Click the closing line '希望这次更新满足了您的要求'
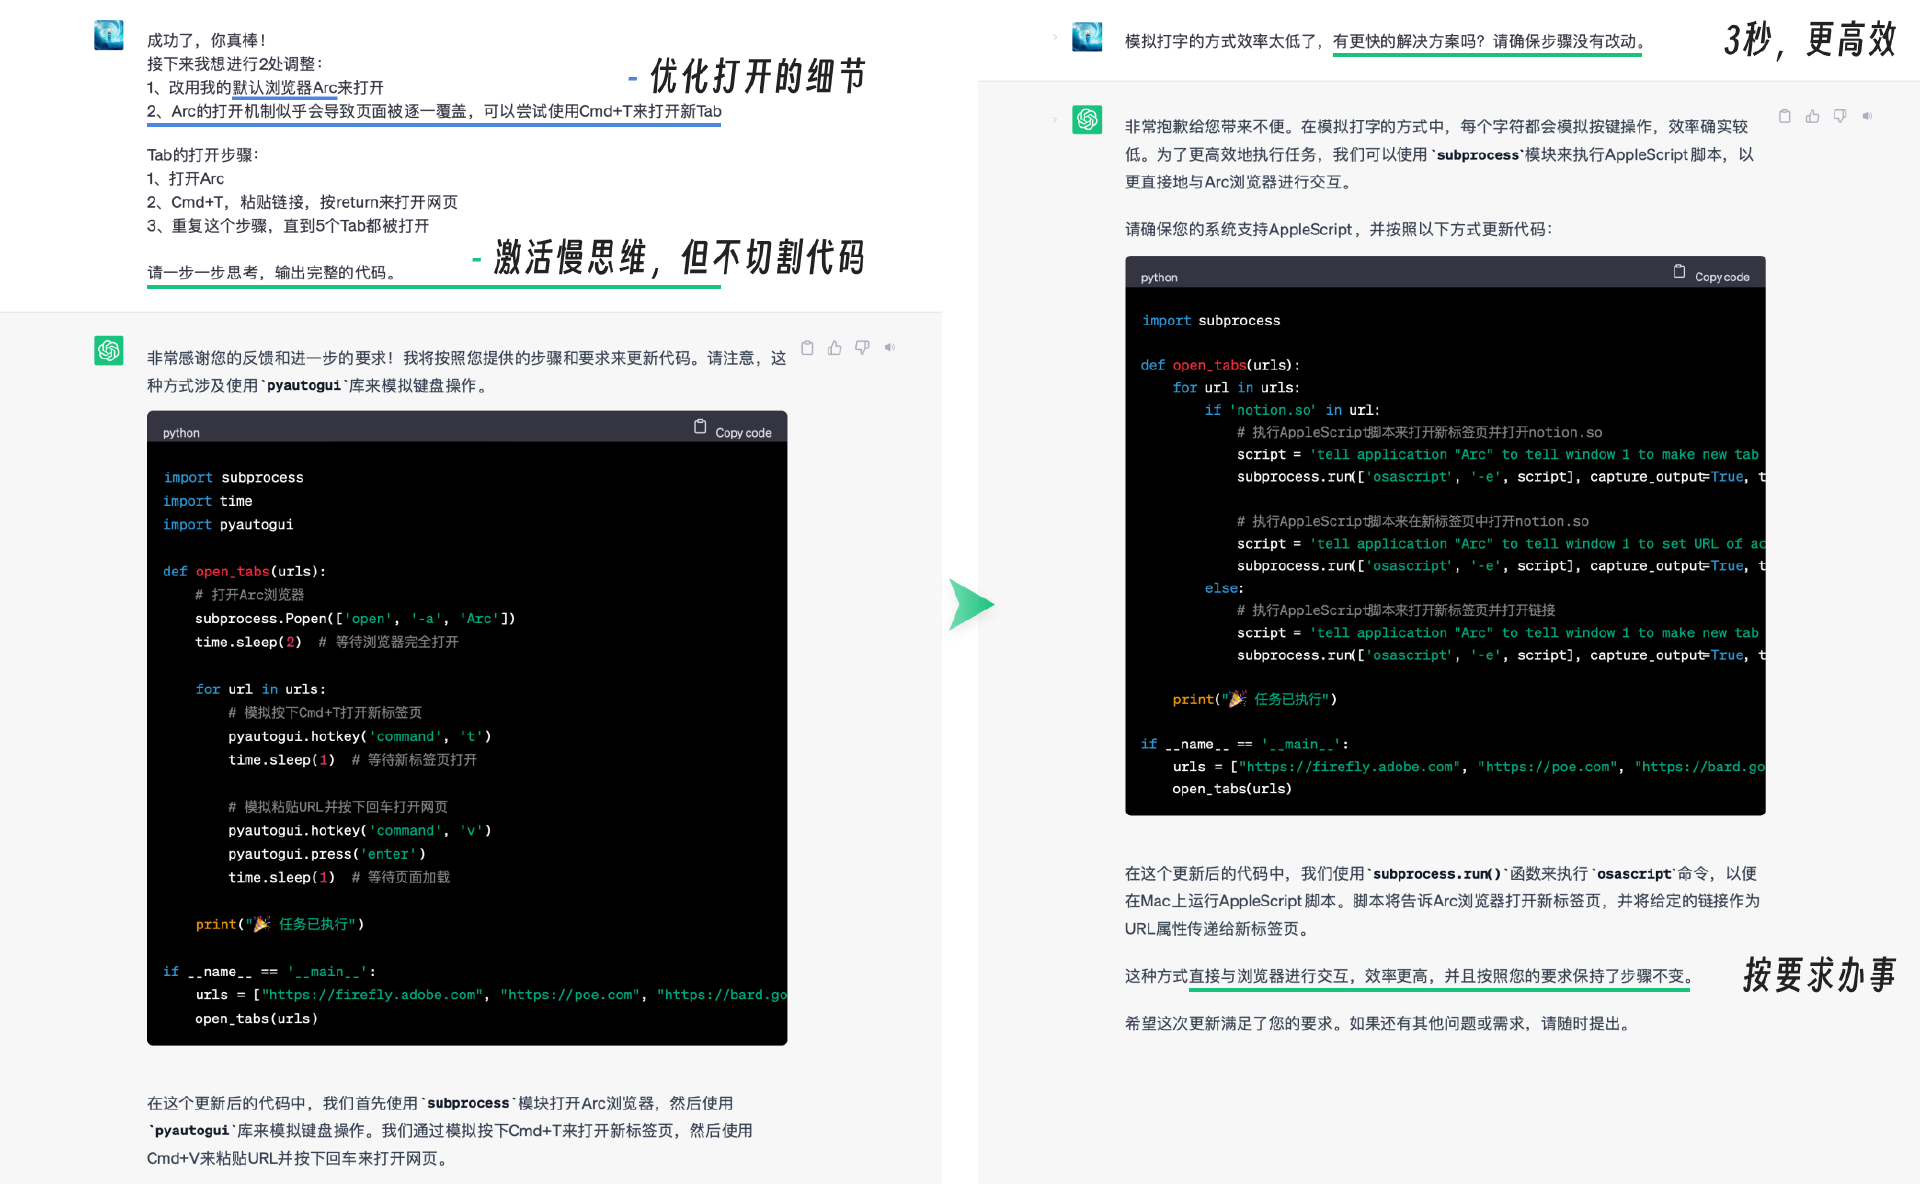Screen dimensions: 1920x1184 1381,1023
